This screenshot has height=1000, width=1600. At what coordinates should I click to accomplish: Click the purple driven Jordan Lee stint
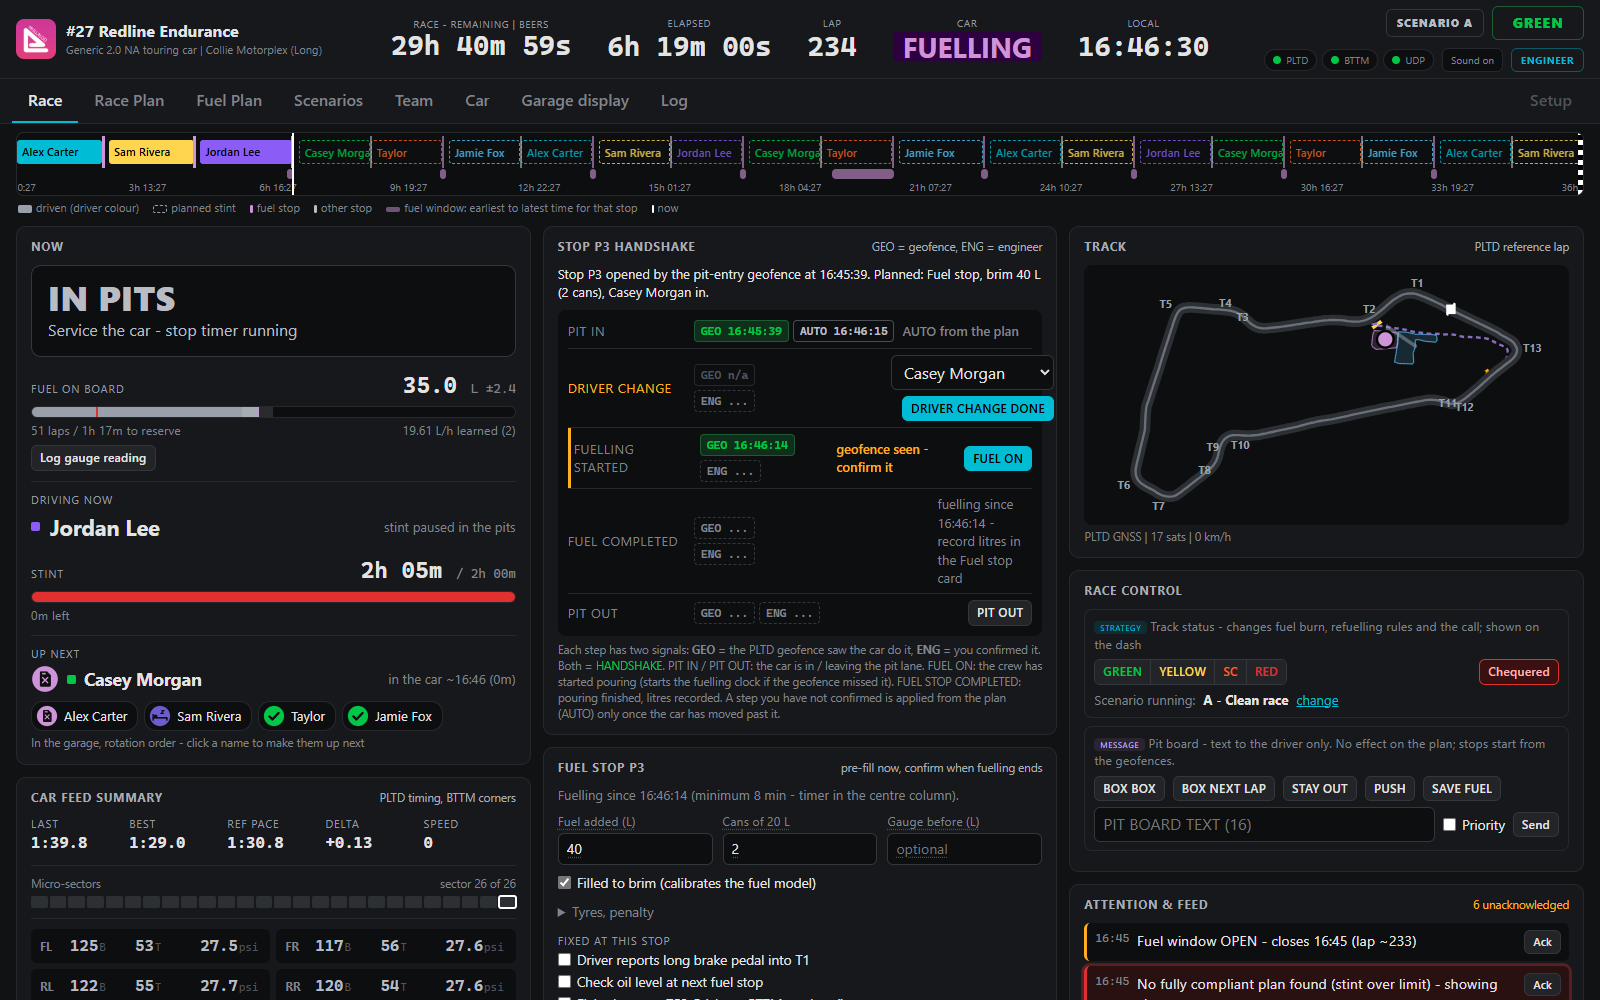tap(245, 152)
